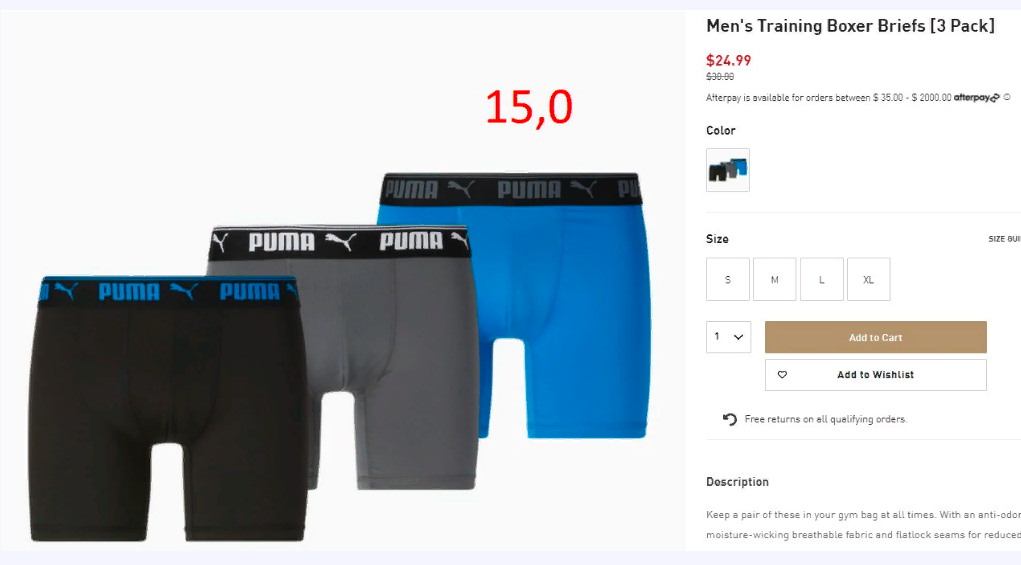This screenshot has height=565, width=1021.
Task: Select the black/gray/blue color swatch
Action: [x=728, y=170]
